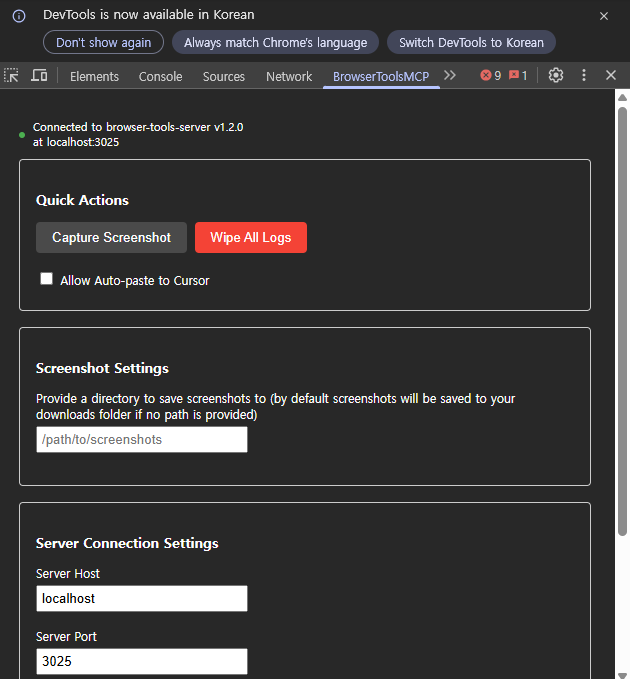Image resolution: width=630 pixels, height=679 pixels.
Task: Switch to the Console tab
Action: 160,77
